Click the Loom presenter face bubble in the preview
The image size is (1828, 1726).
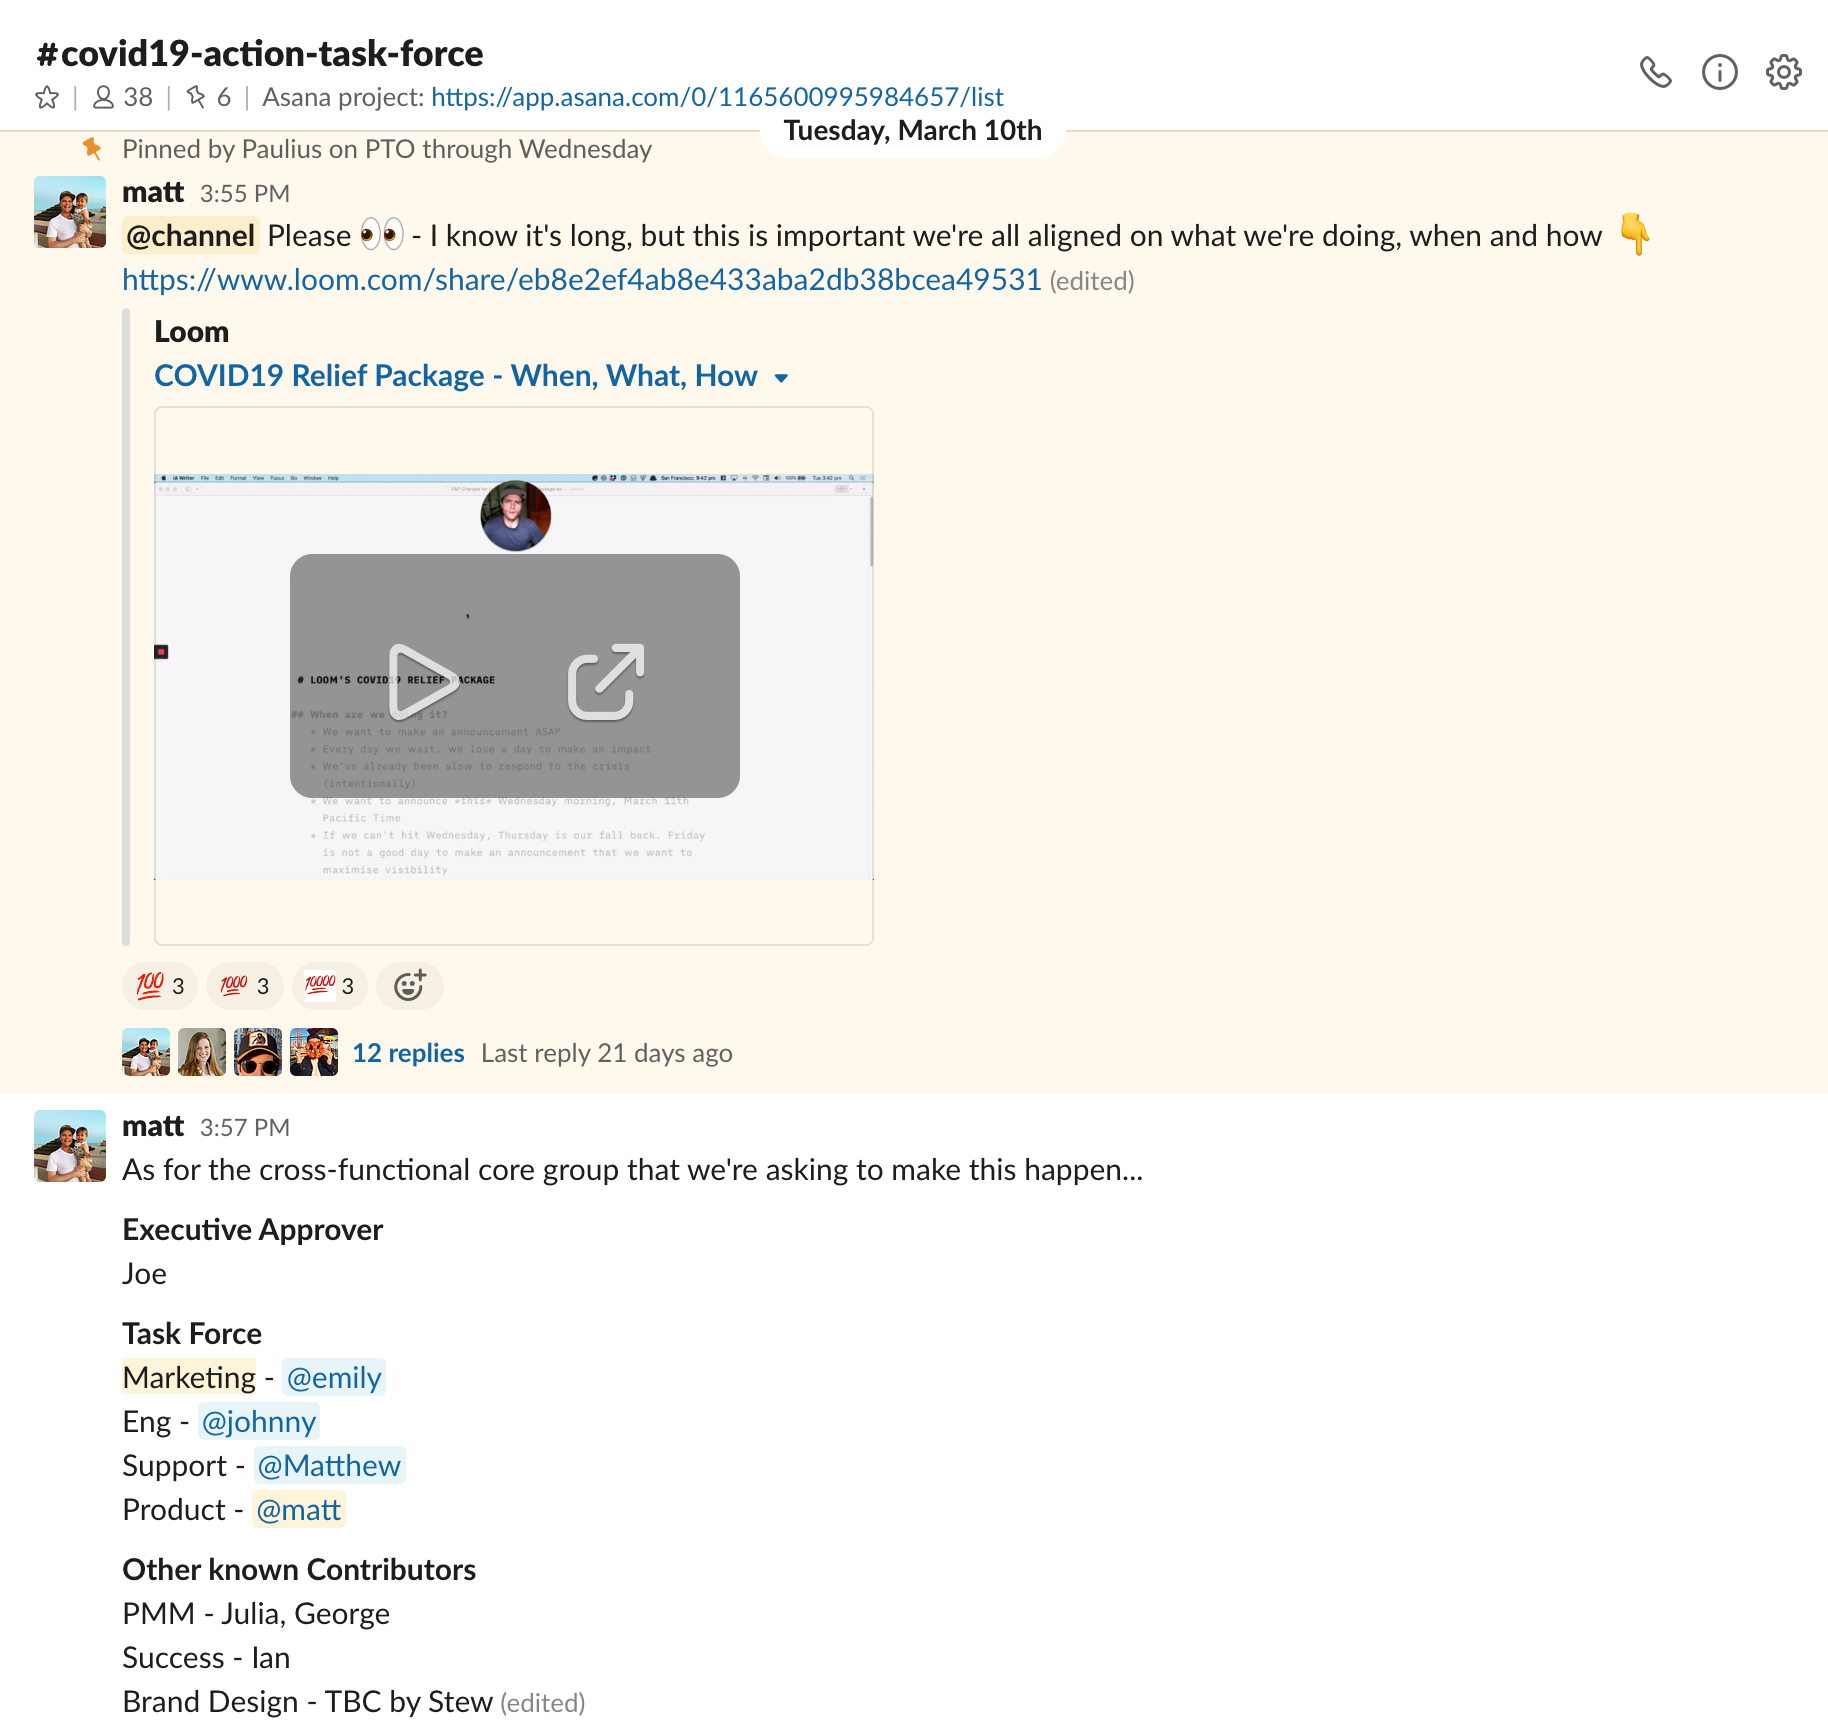point(516,516)
